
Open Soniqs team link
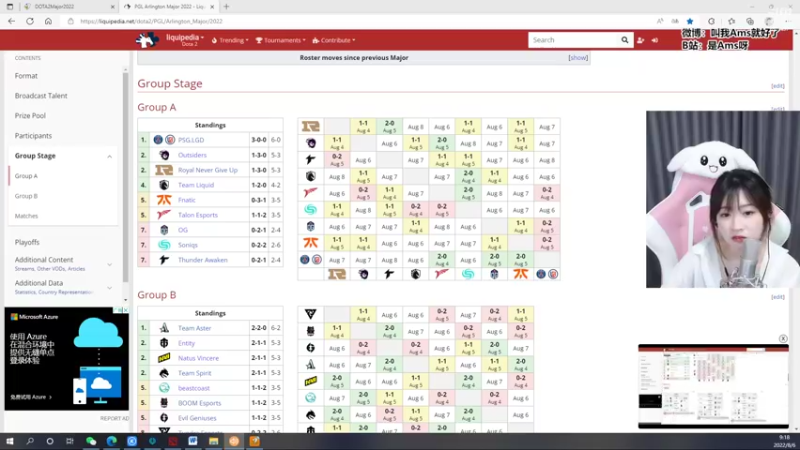188,245
